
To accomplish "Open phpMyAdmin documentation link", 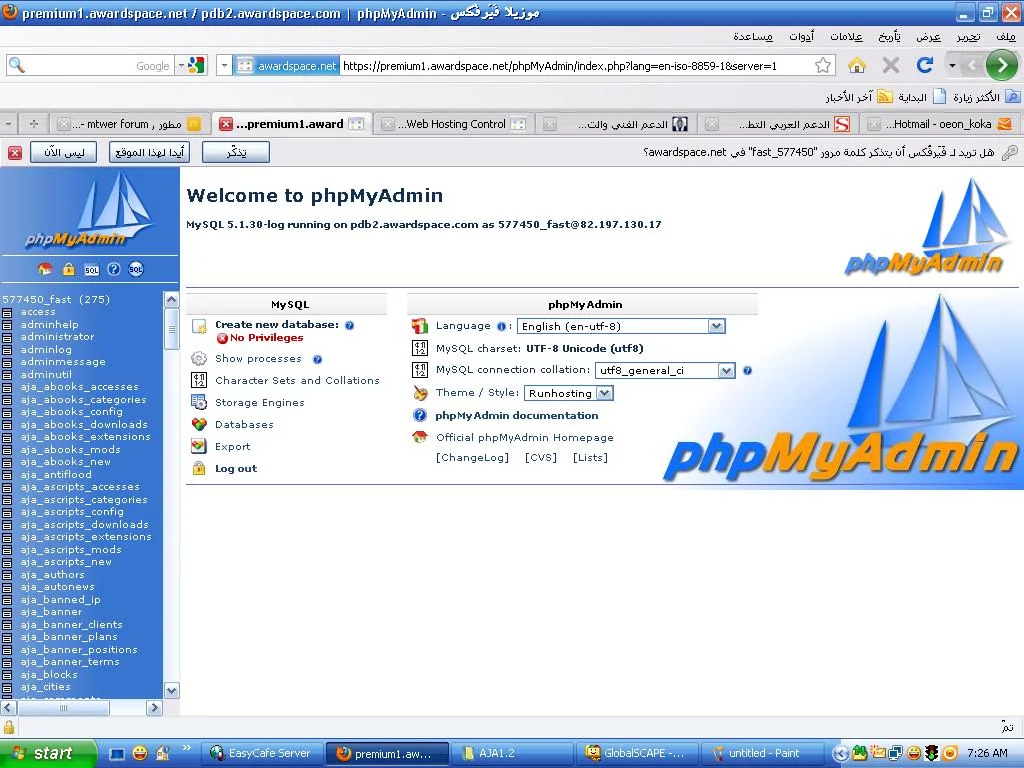I will pyautogui.click(x=516, y=415).
